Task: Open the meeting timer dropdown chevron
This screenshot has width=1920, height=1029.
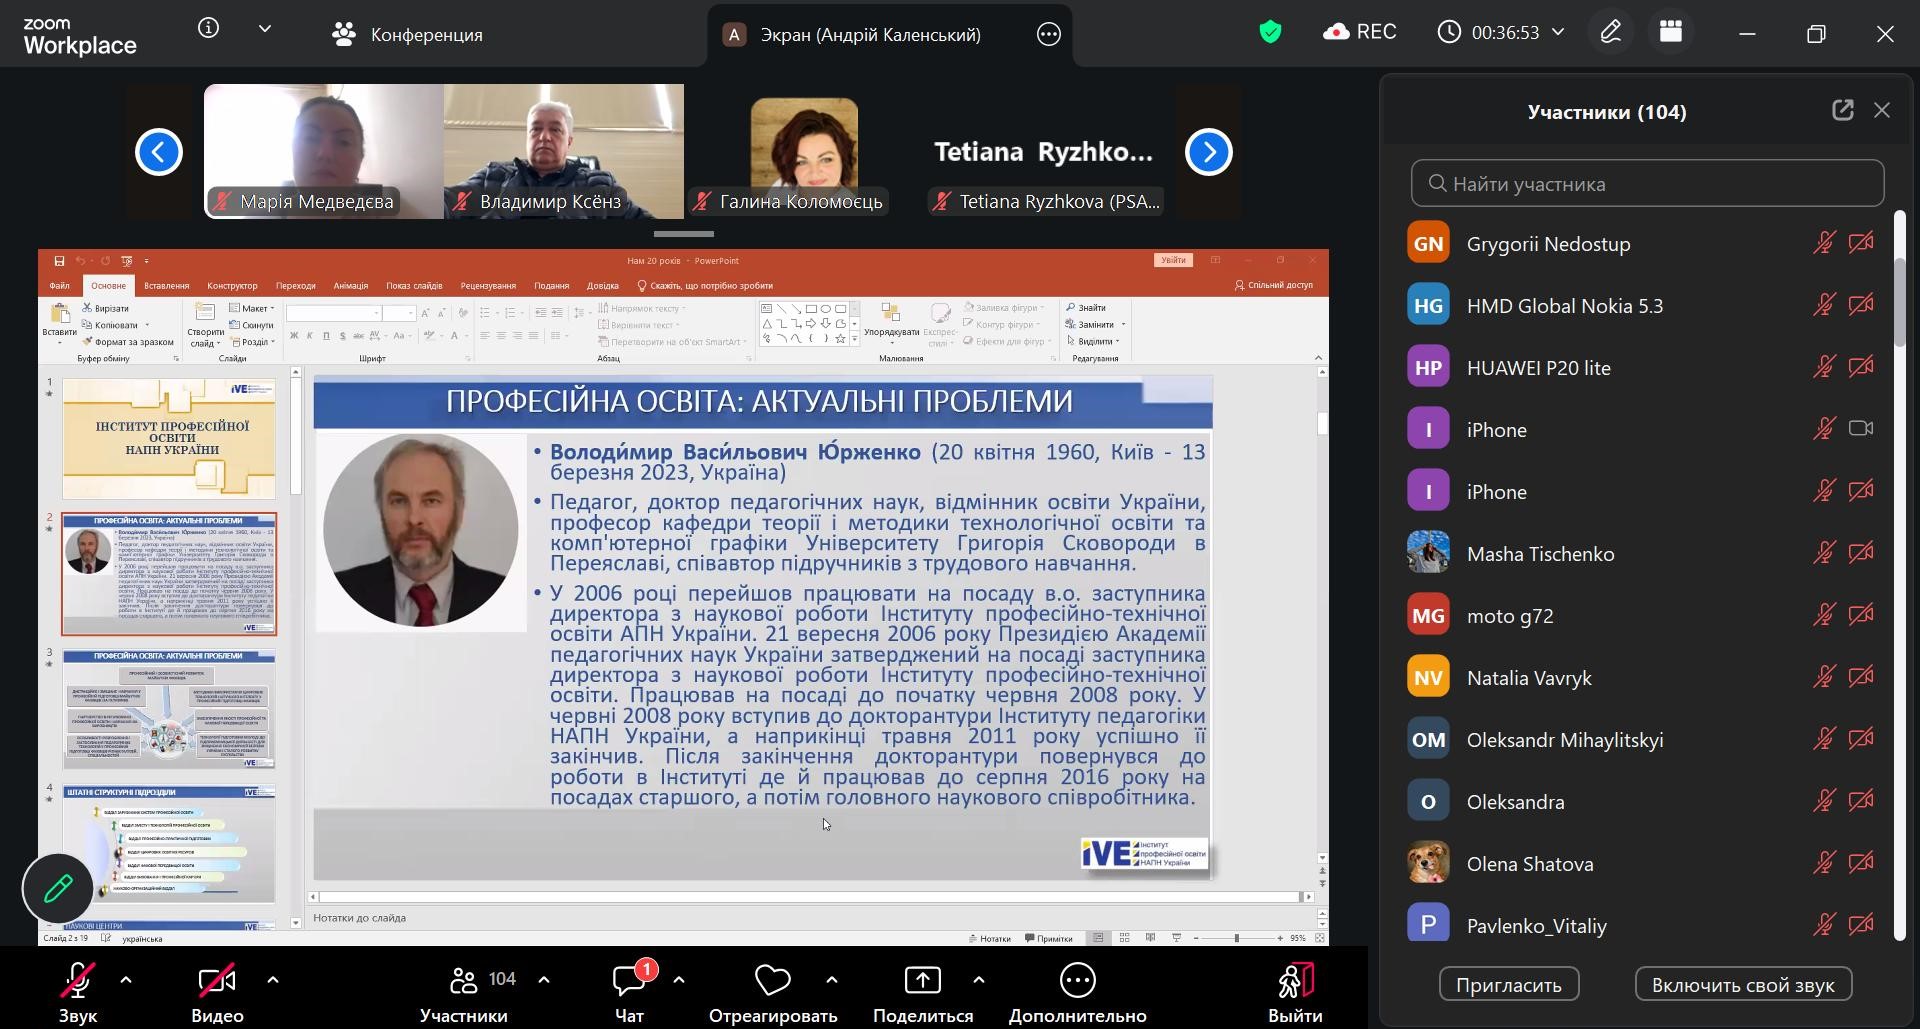Action: coord(1558,33)
